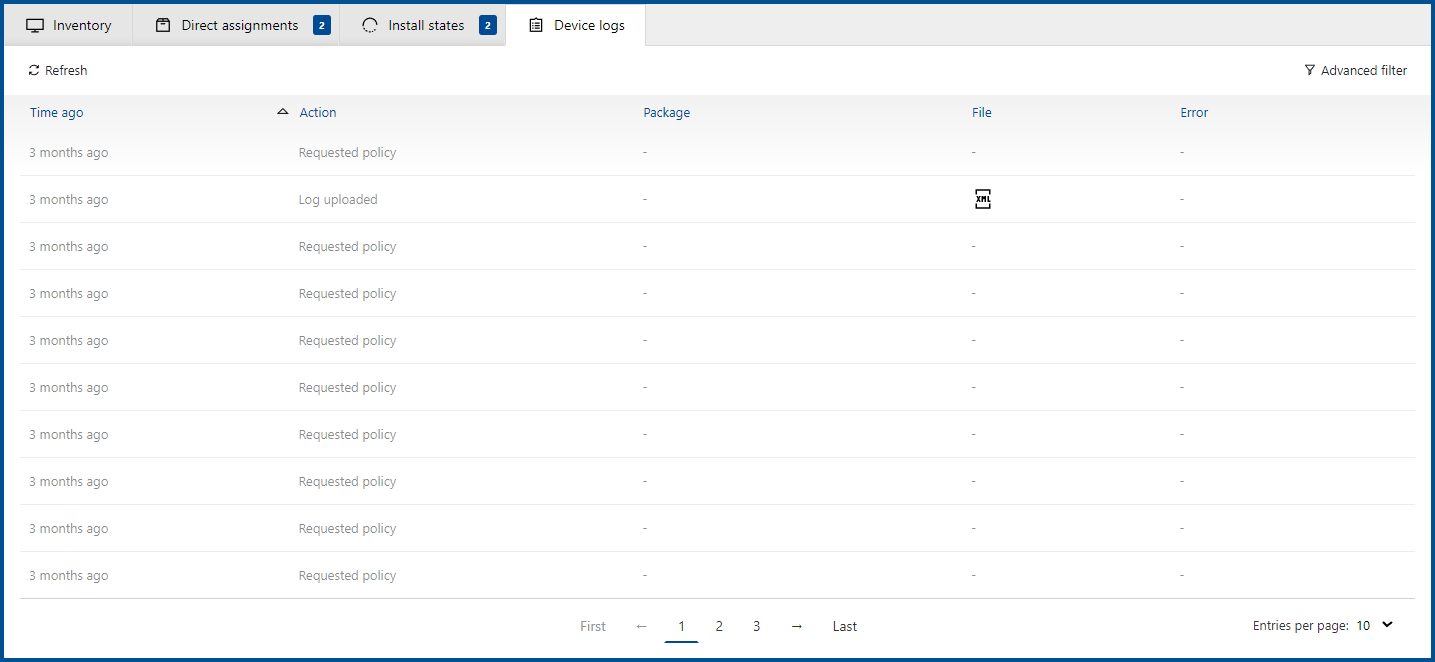Open the Advanced filter funnel icon

[x=1310, y=71]
